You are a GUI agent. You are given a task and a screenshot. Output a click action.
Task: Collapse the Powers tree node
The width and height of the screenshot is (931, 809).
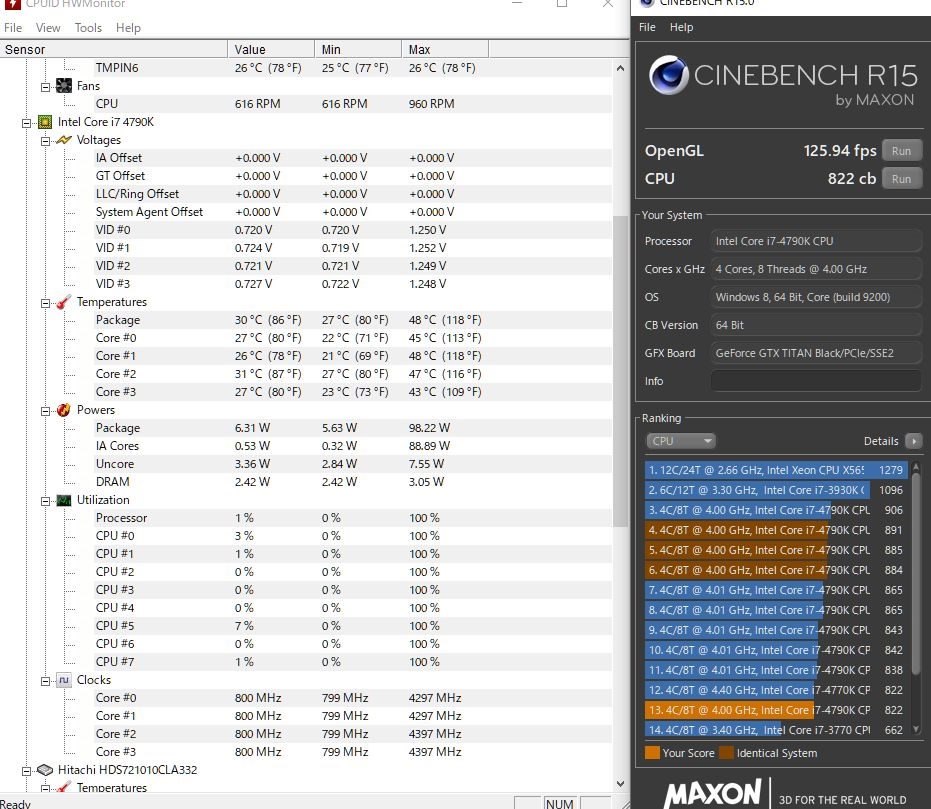pos(45,411)
